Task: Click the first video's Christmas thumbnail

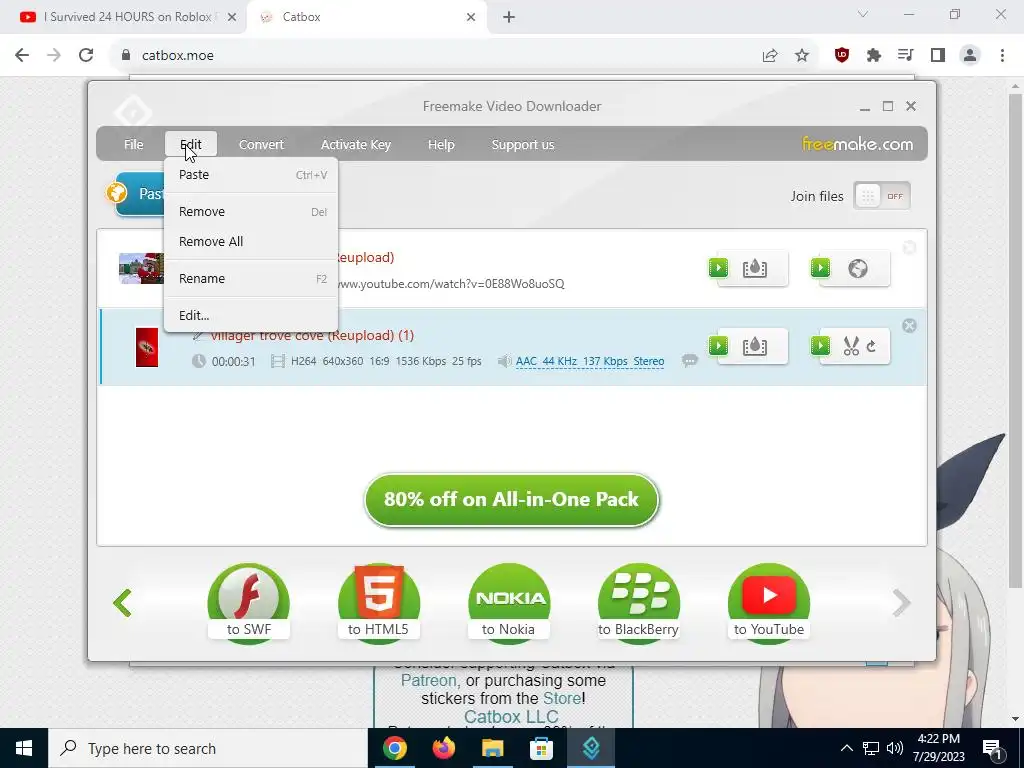Action: pyautogui.click(x=141, y=268)
